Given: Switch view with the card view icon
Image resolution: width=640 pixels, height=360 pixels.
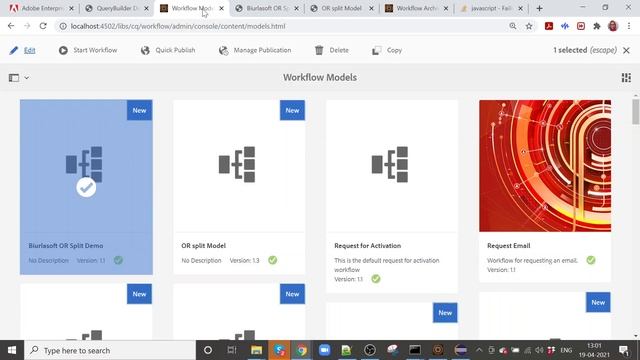Looking at the screenshot, I should [626, 78].
